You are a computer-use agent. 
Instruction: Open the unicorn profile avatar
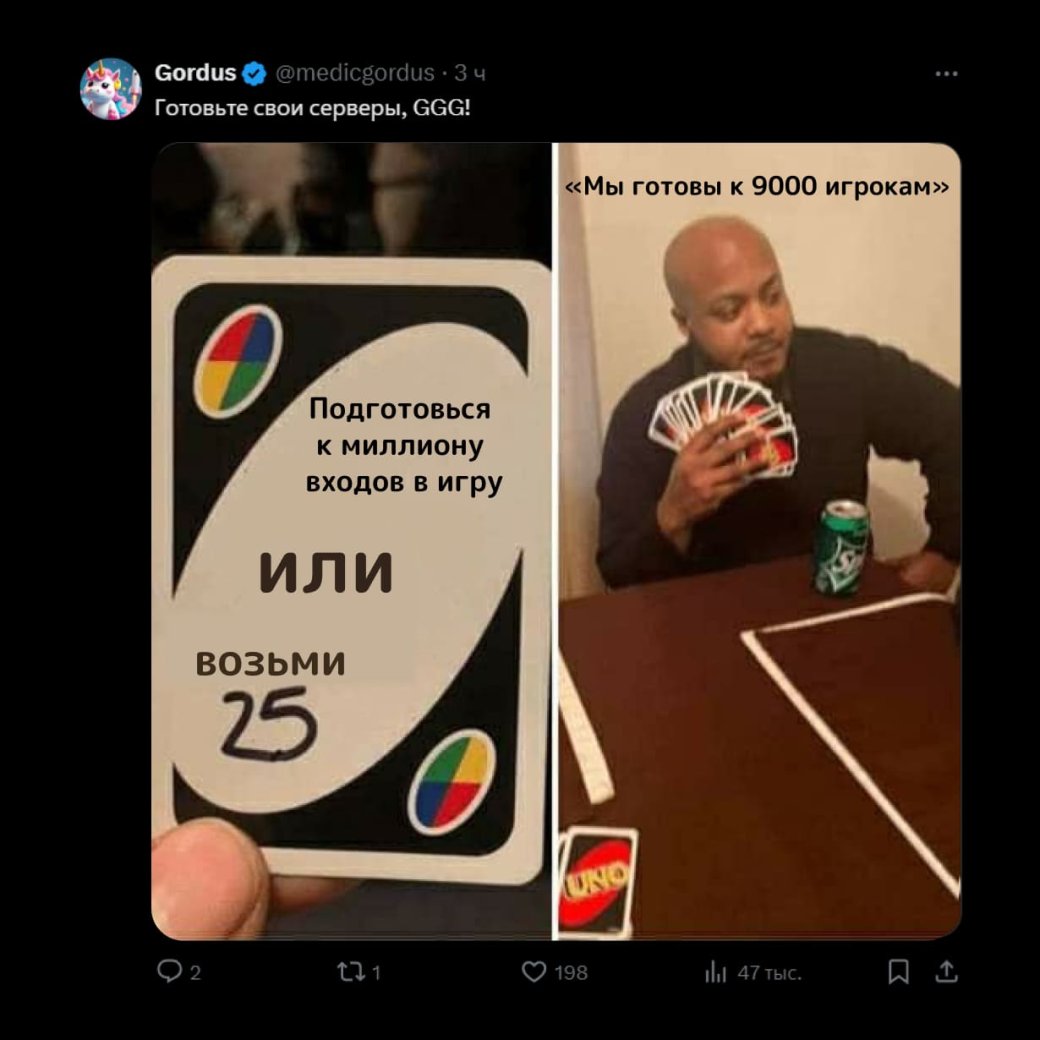click(x=110, y=89)
